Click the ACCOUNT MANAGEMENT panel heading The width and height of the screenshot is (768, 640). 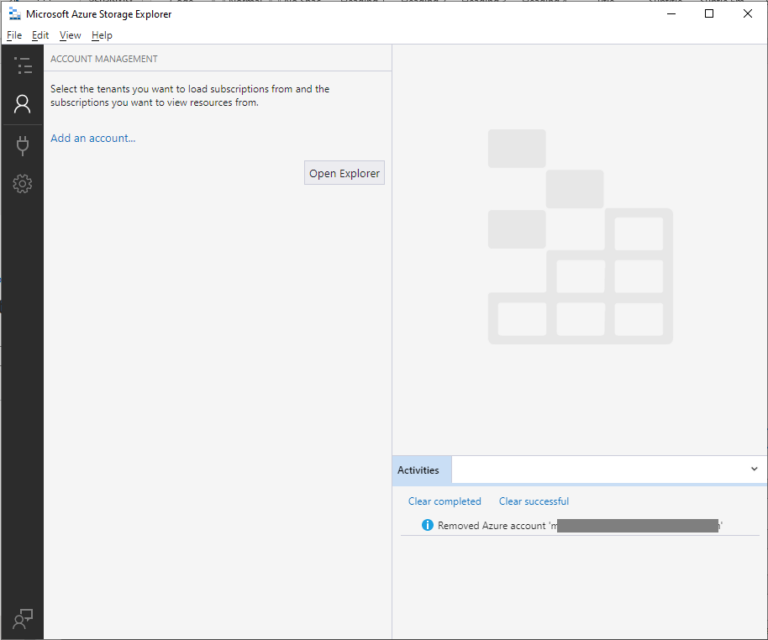[x=104, y=59]
